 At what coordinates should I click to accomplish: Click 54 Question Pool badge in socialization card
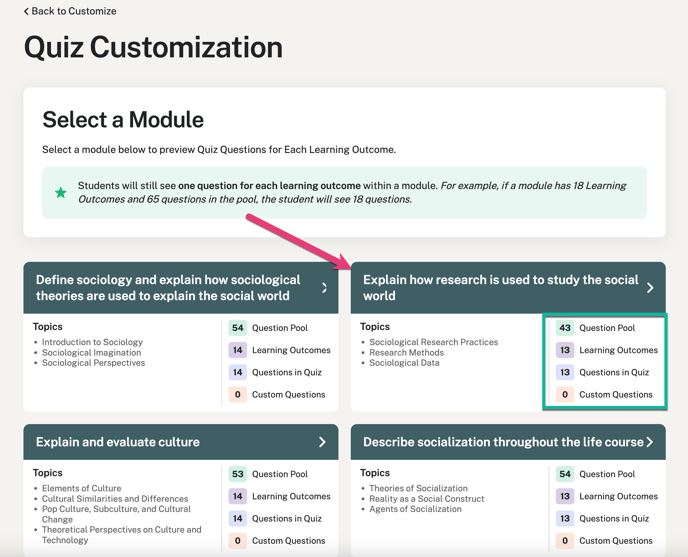click(565, 474)
